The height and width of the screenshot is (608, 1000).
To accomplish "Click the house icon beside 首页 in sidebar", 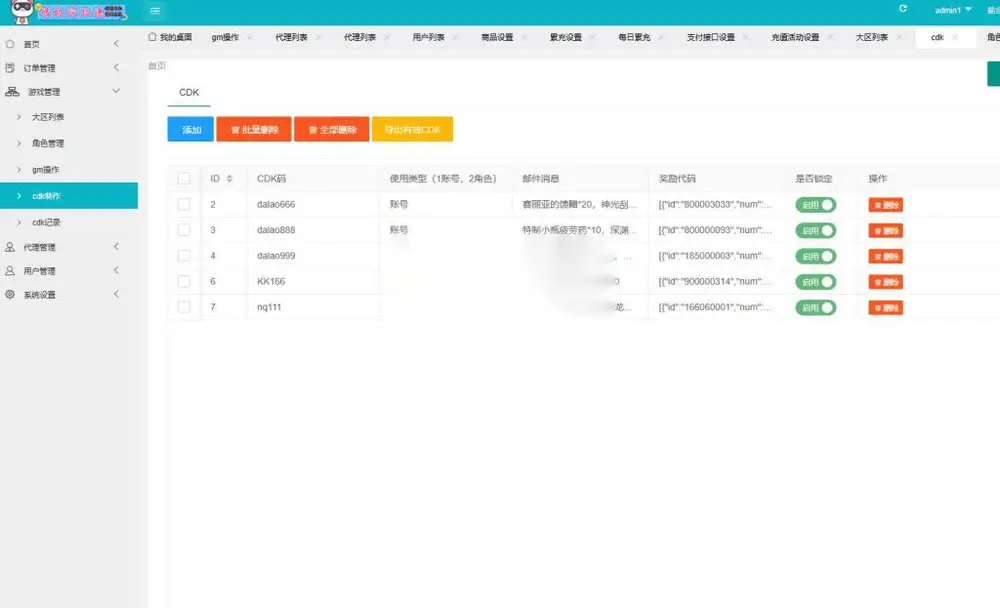I will (x=10, y=44).
